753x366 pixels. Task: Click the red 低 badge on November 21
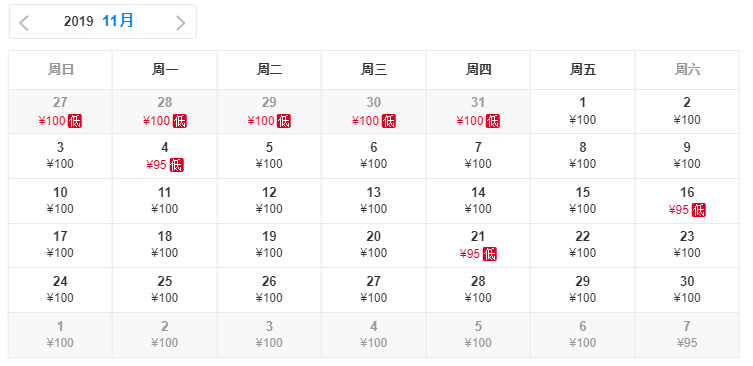coord(490,254)
